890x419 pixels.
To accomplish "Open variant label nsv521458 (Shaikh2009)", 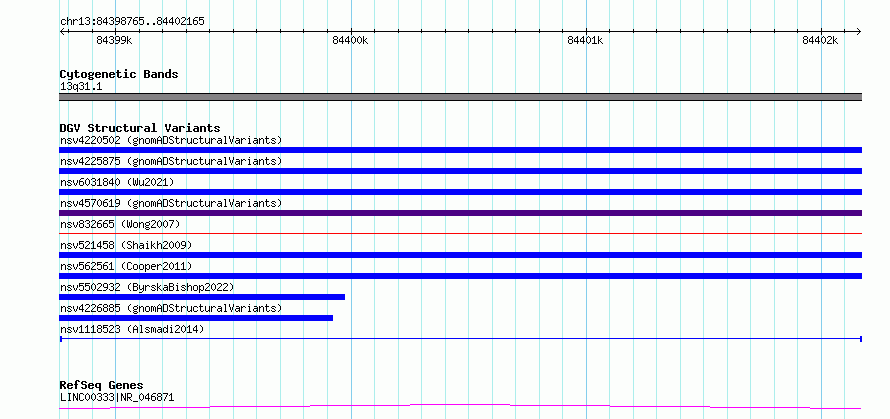I will coord(126,245).
